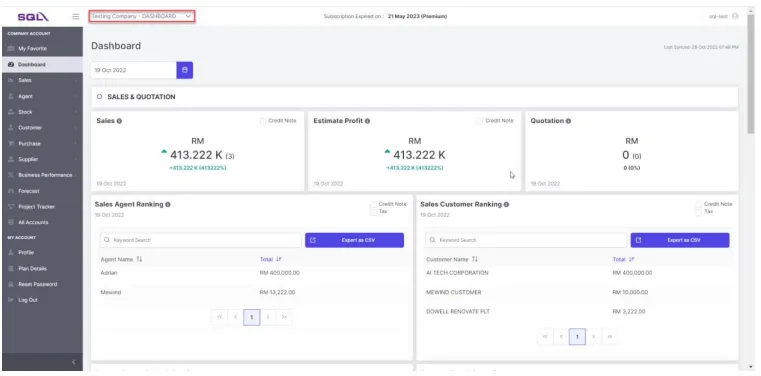This screenshot has width=761, height=376.
Task: Select Dashboard in sidebar
Action: (x=42, y=65)
